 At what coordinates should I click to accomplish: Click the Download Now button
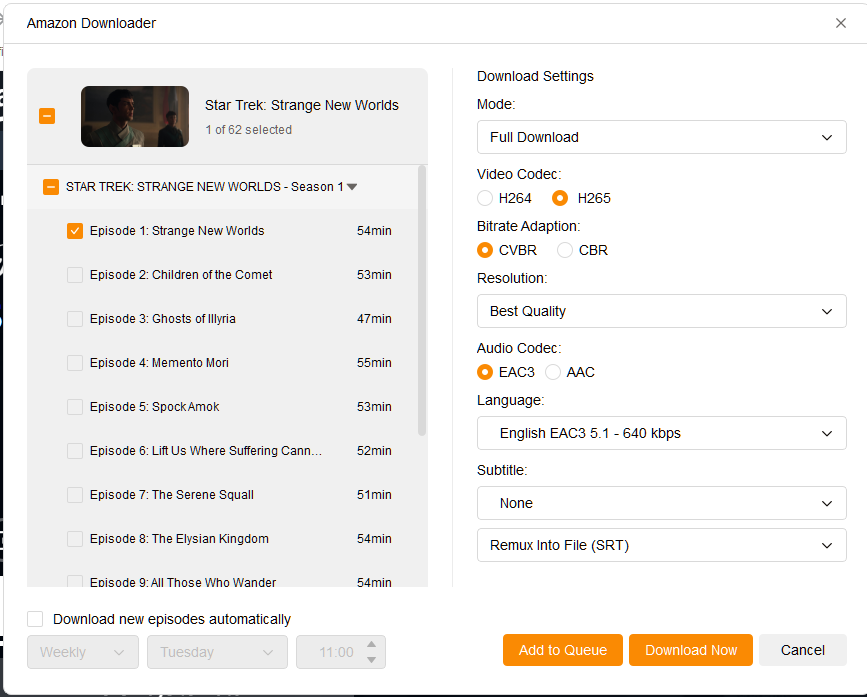(690, 649)
